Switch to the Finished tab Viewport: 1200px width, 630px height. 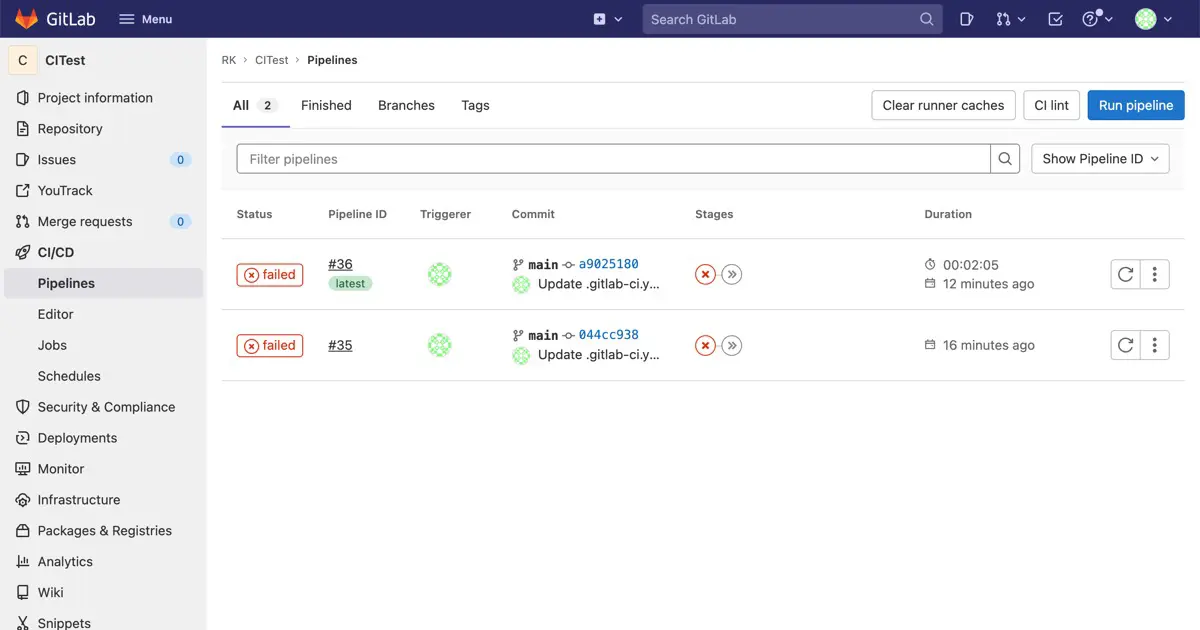(326, 105)
